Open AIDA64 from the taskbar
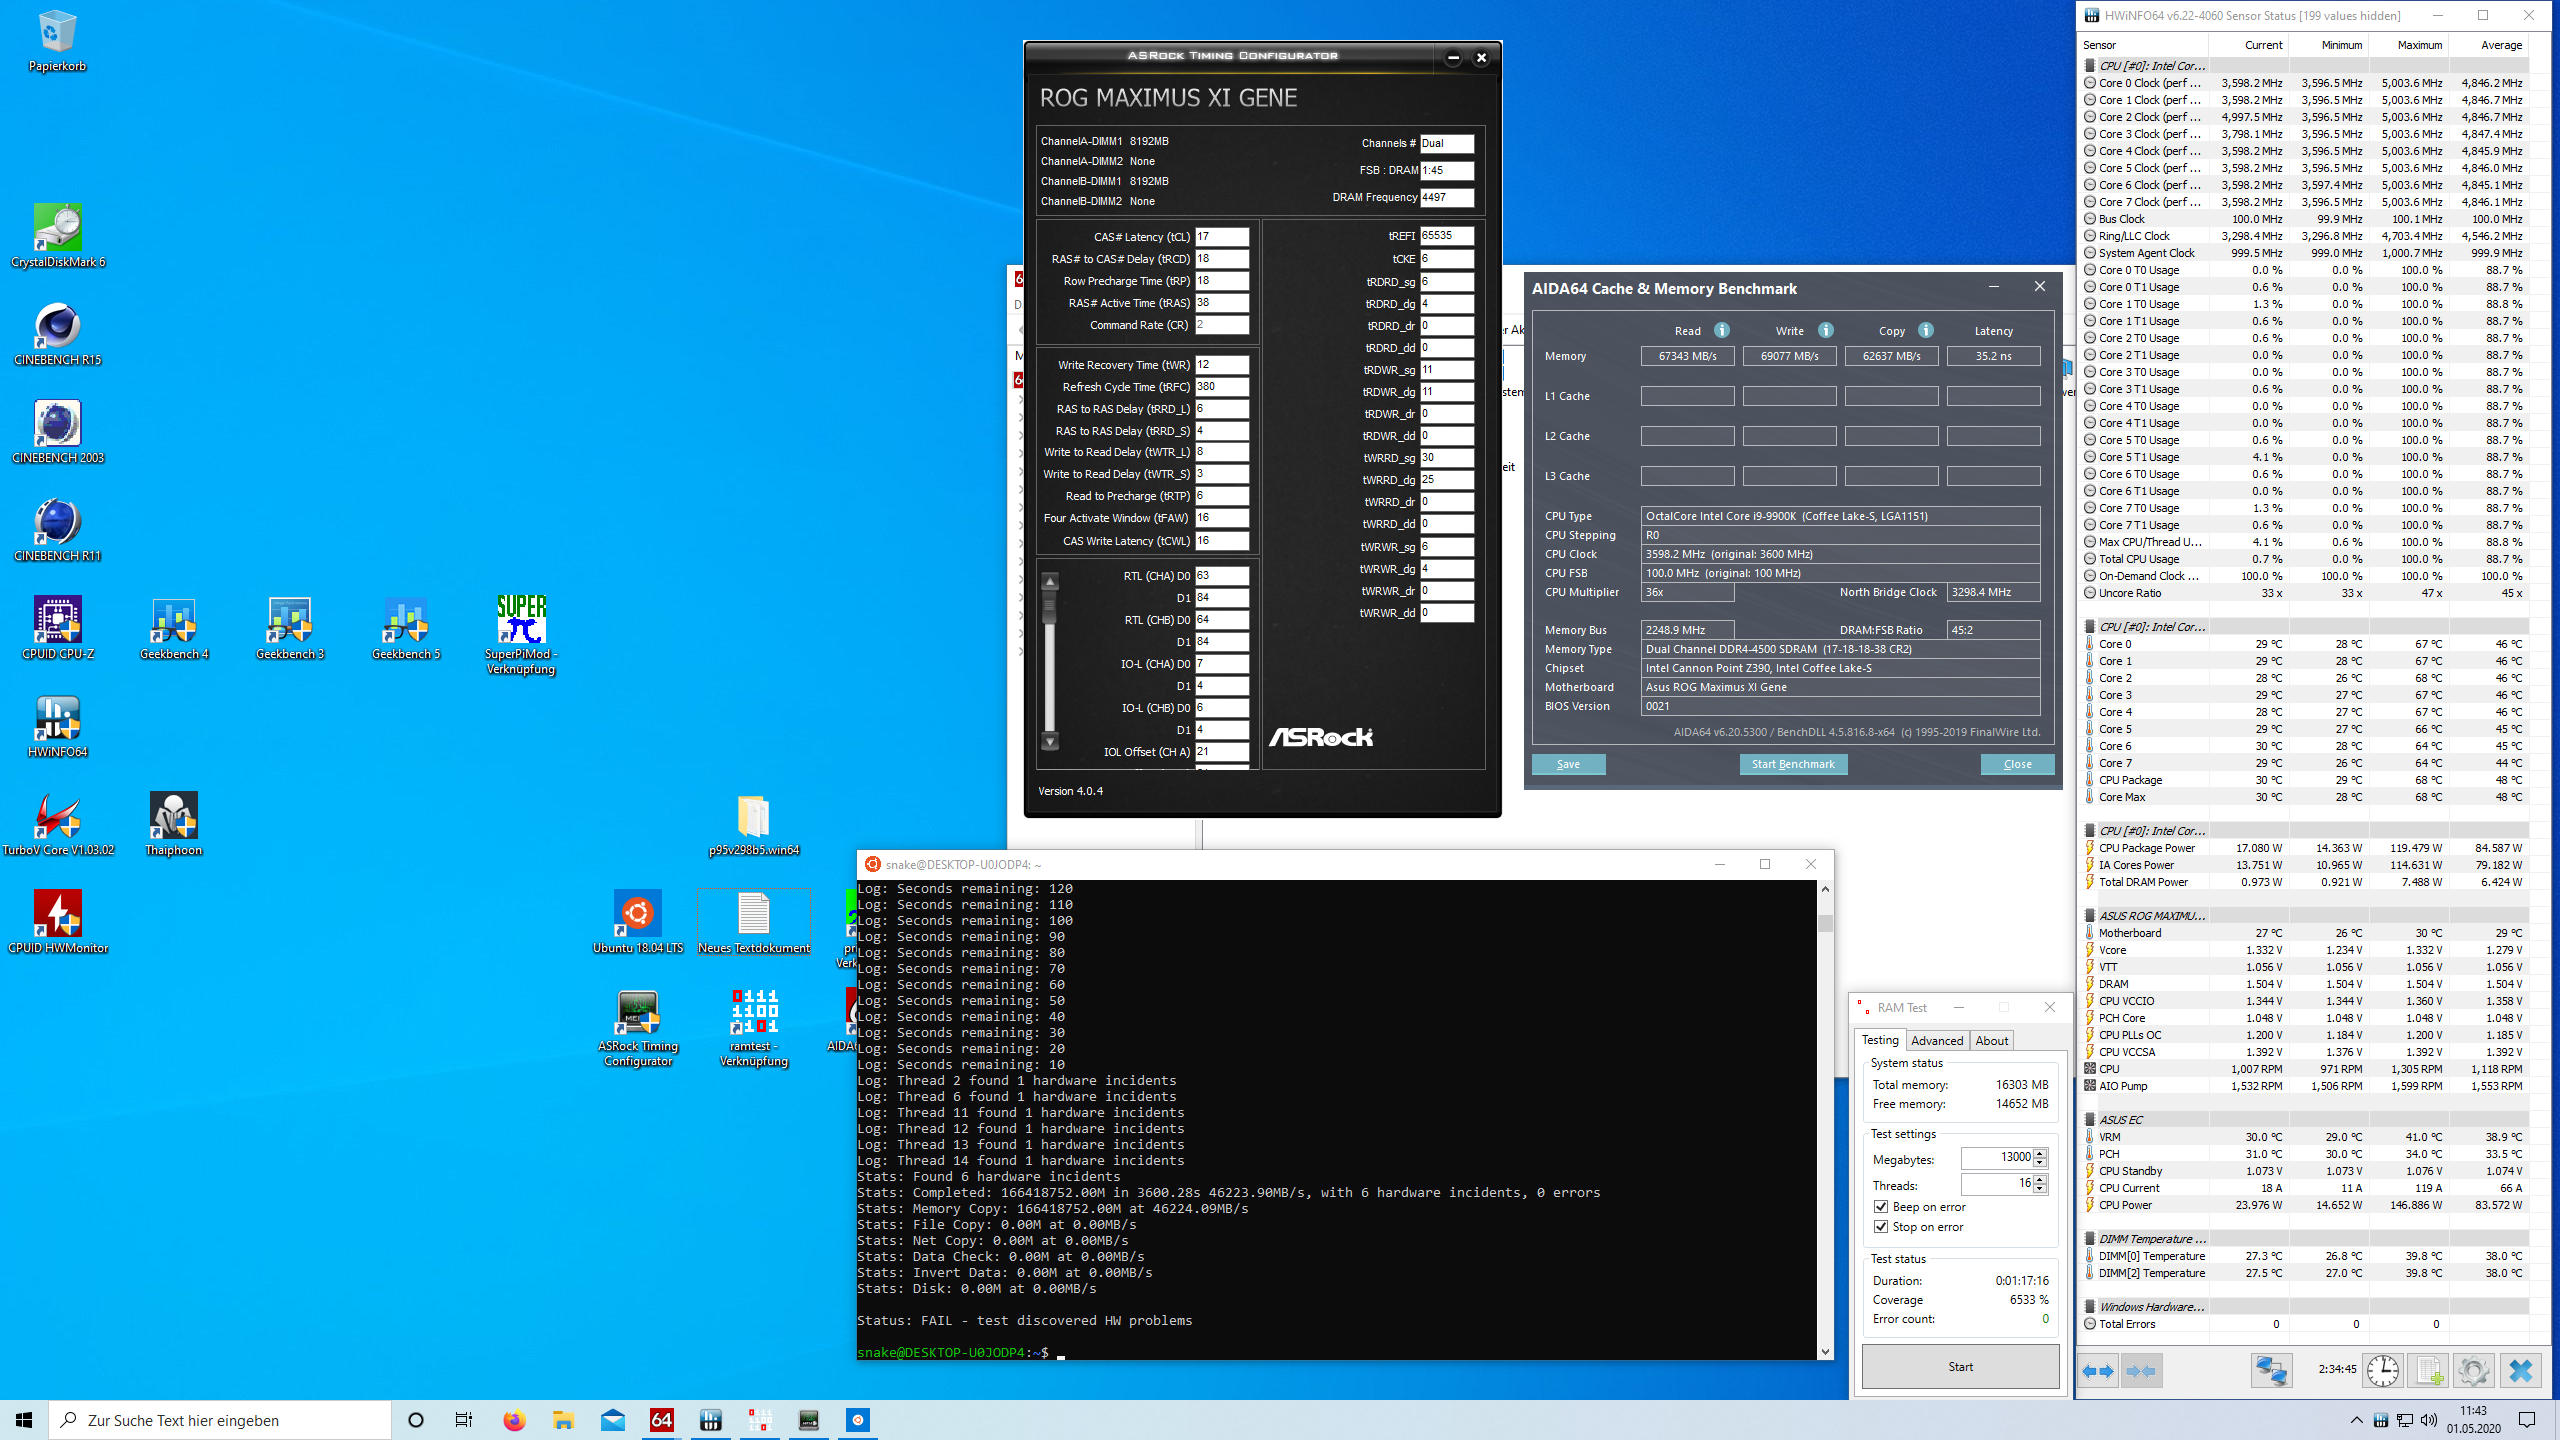The height and width of the screenshot is (1440, 2560). 661,1420
